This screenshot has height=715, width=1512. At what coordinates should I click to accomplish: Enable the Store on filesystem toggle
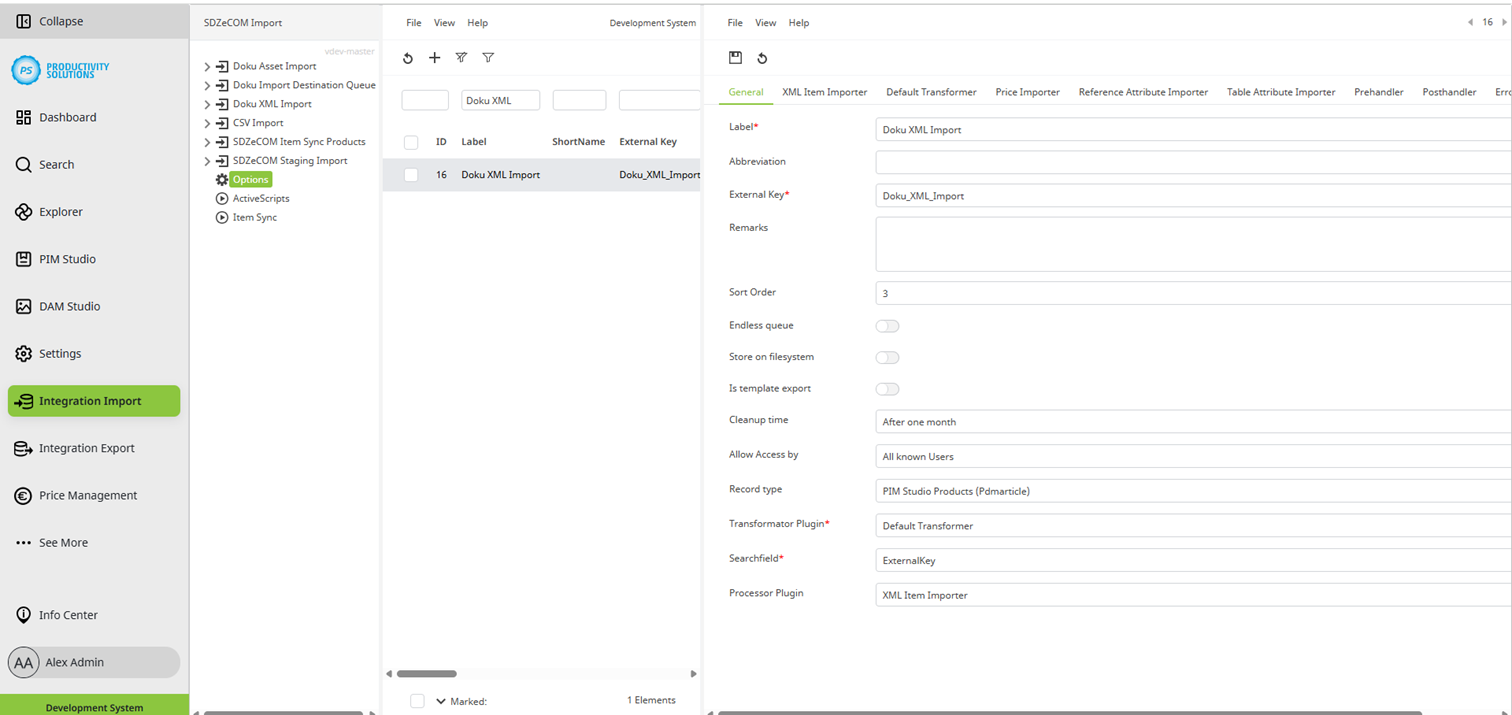coord(887,357)
